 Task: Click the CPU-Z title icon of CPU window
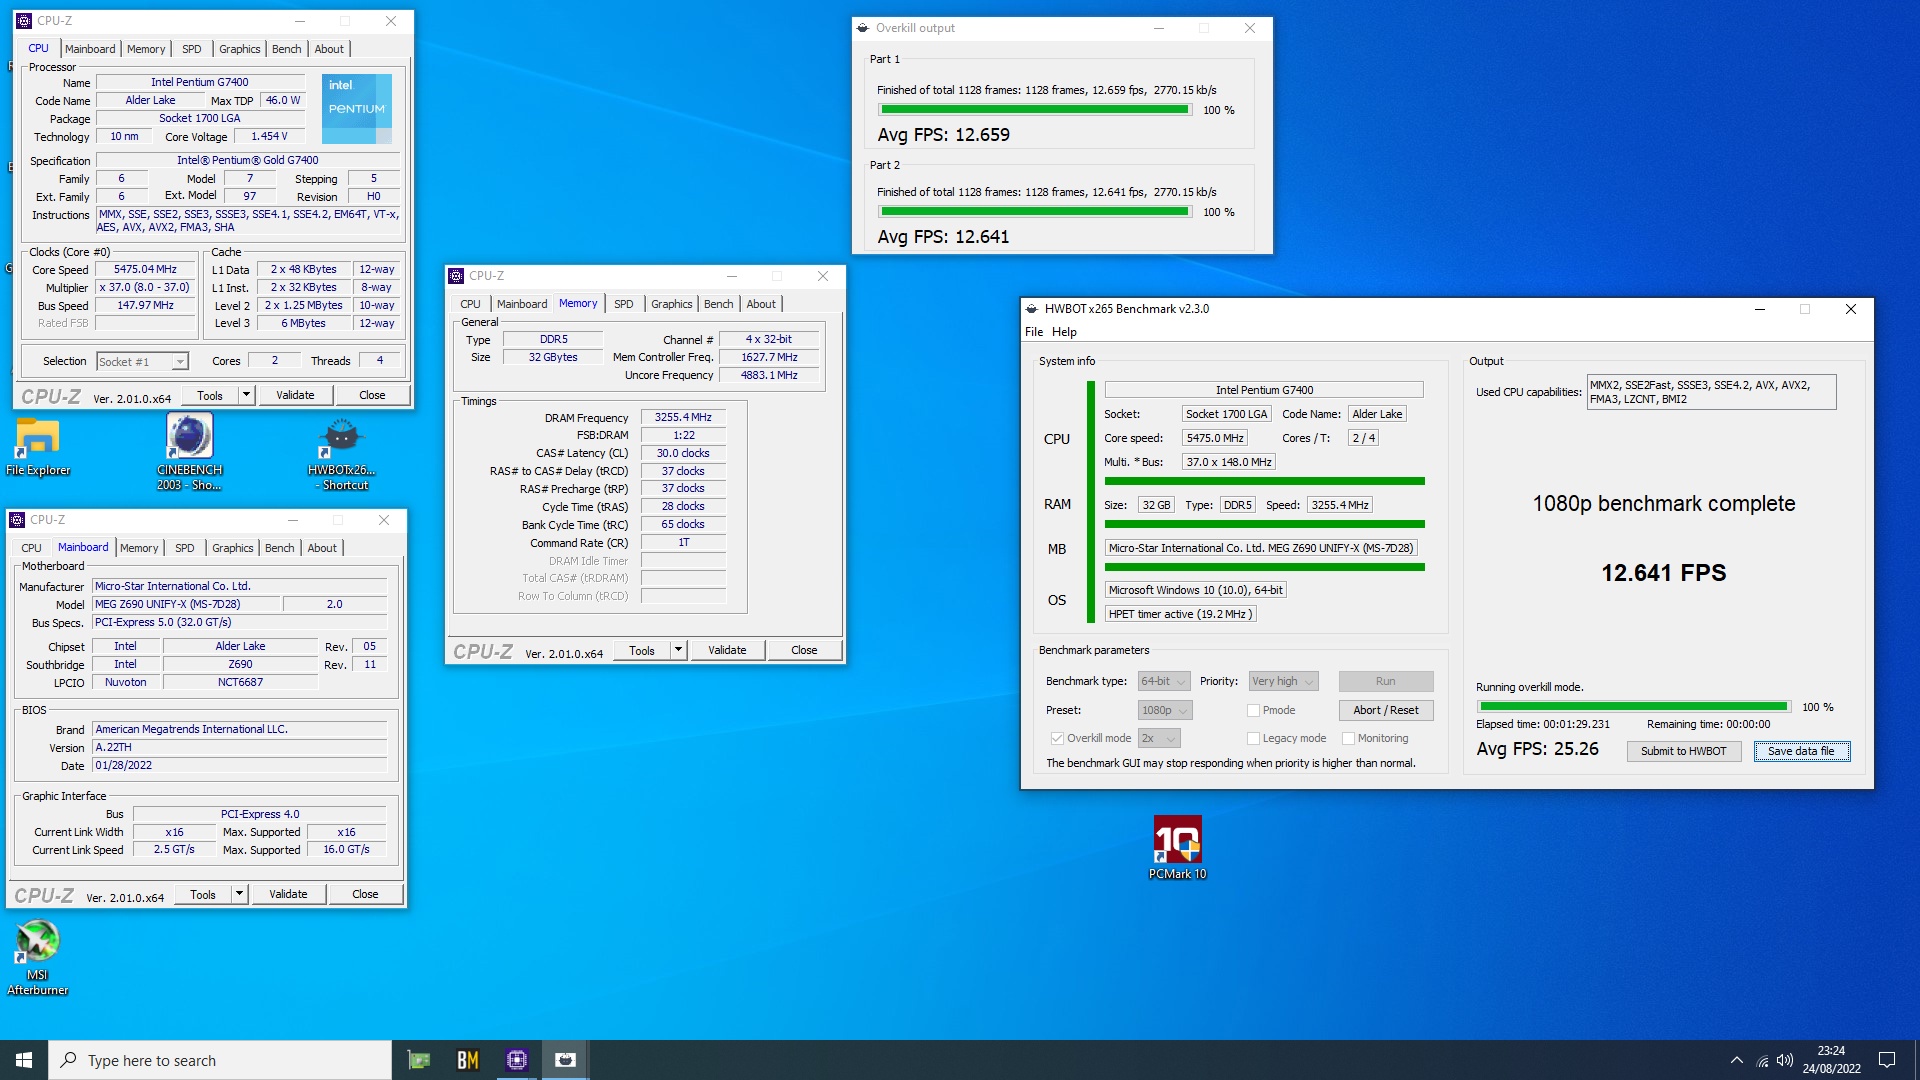point(25,21)
